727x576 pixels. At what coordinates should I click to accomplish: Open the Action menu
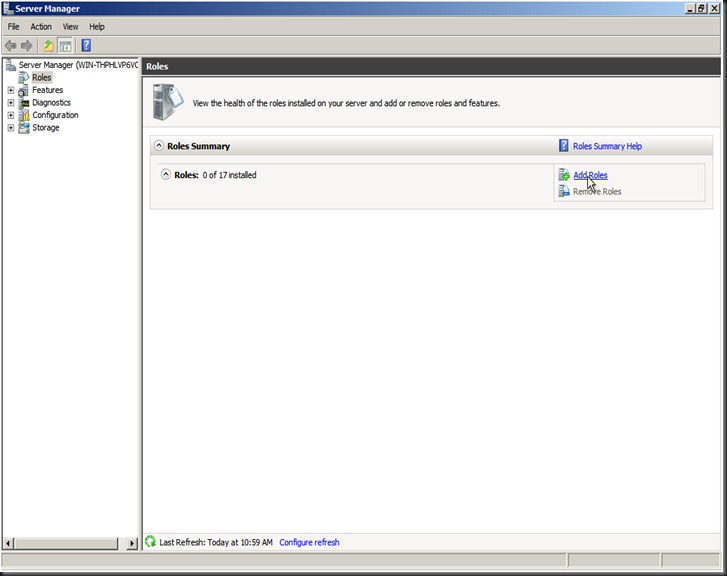[x=41, y=27]
